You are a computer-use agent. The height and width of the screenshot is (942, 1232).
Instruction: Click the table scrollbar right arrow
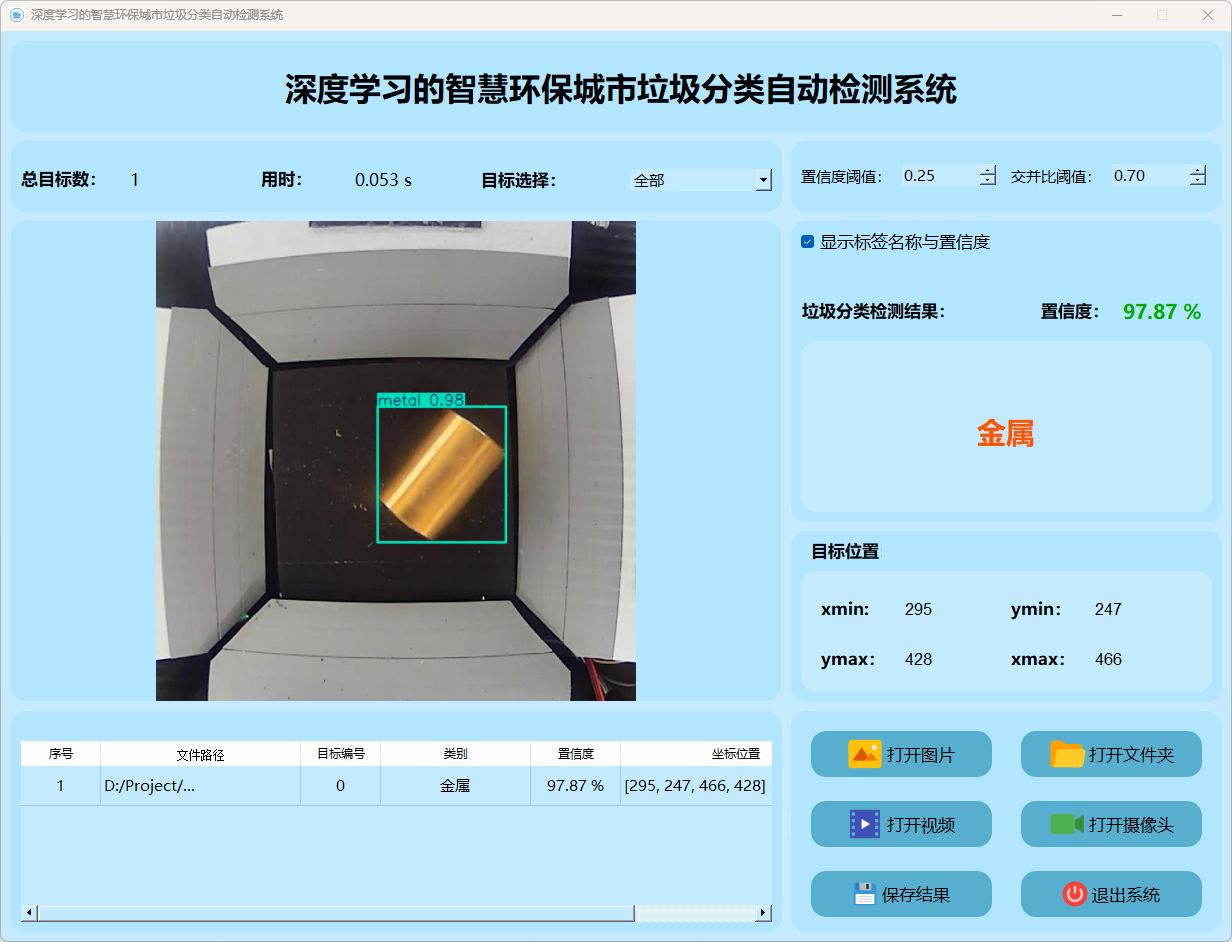(x=764, y=913)
